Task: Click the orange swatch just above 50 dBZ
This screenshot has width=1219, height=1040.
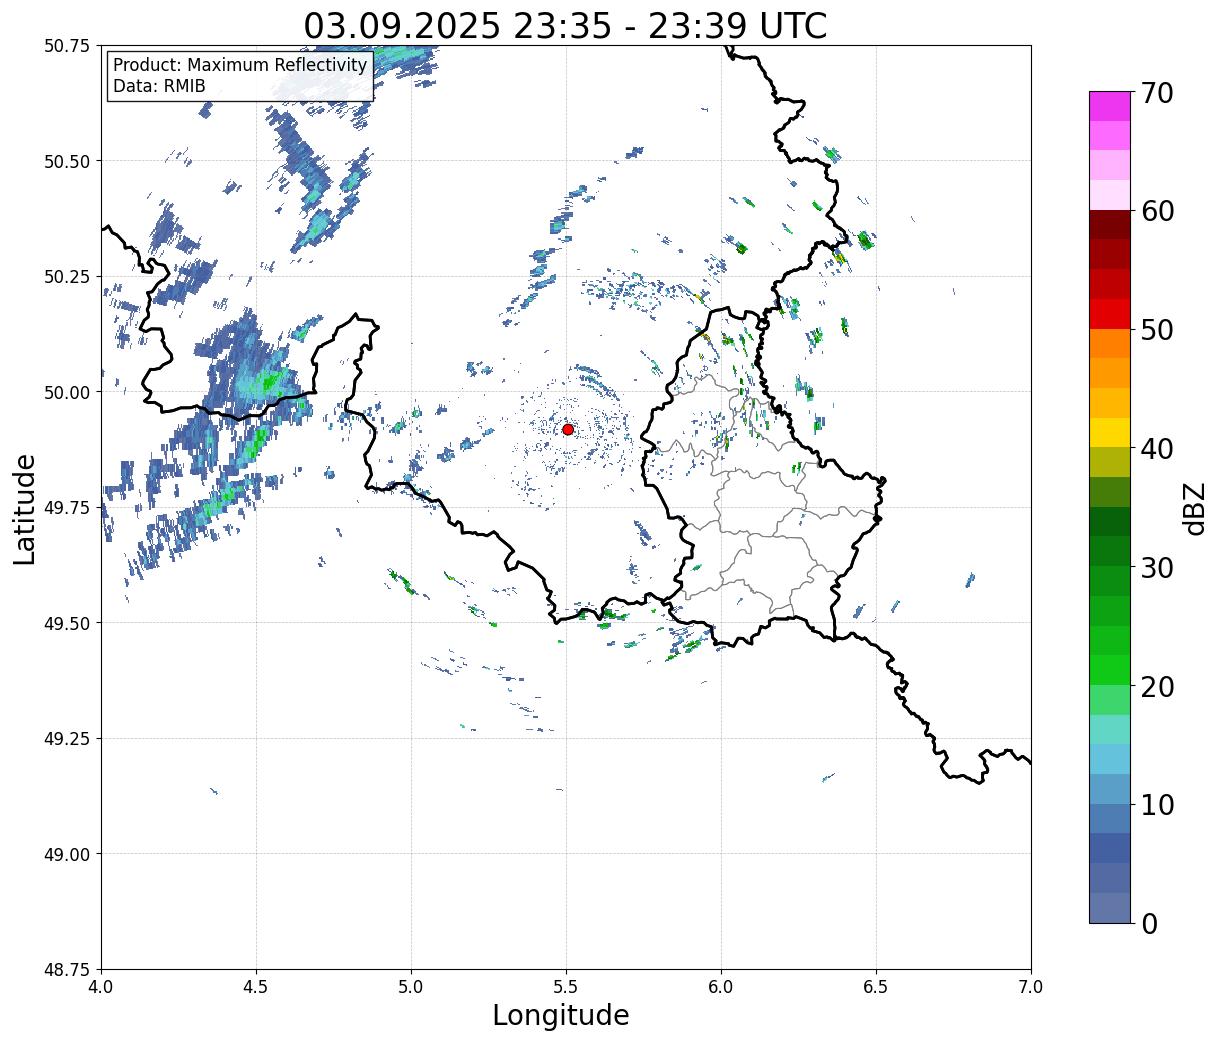Action: tap(1110, 344)
